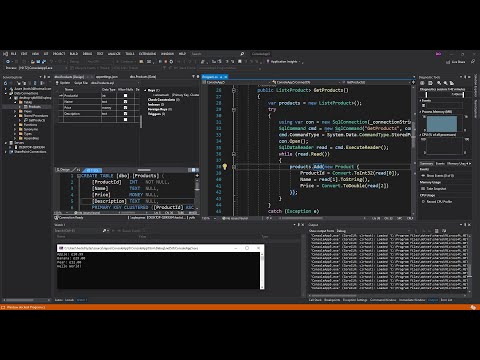This screenshot has height=360, width=480.
Task: Collapse the try block at line 29
Action: 234,109
